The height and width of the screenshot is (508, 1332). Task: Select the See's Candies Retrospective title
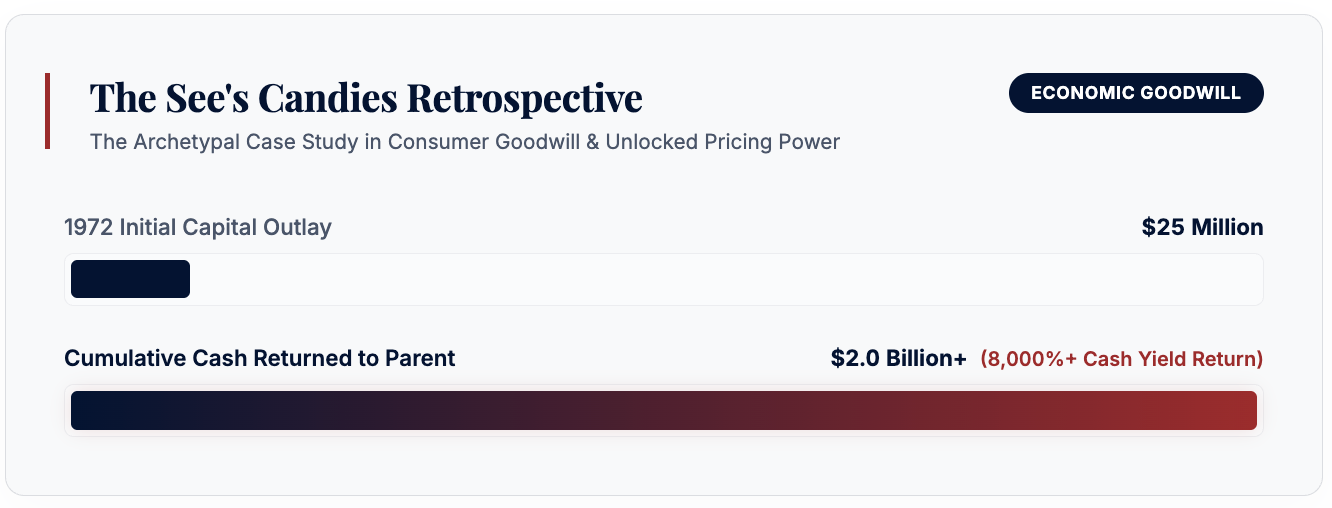pos(366,98)
